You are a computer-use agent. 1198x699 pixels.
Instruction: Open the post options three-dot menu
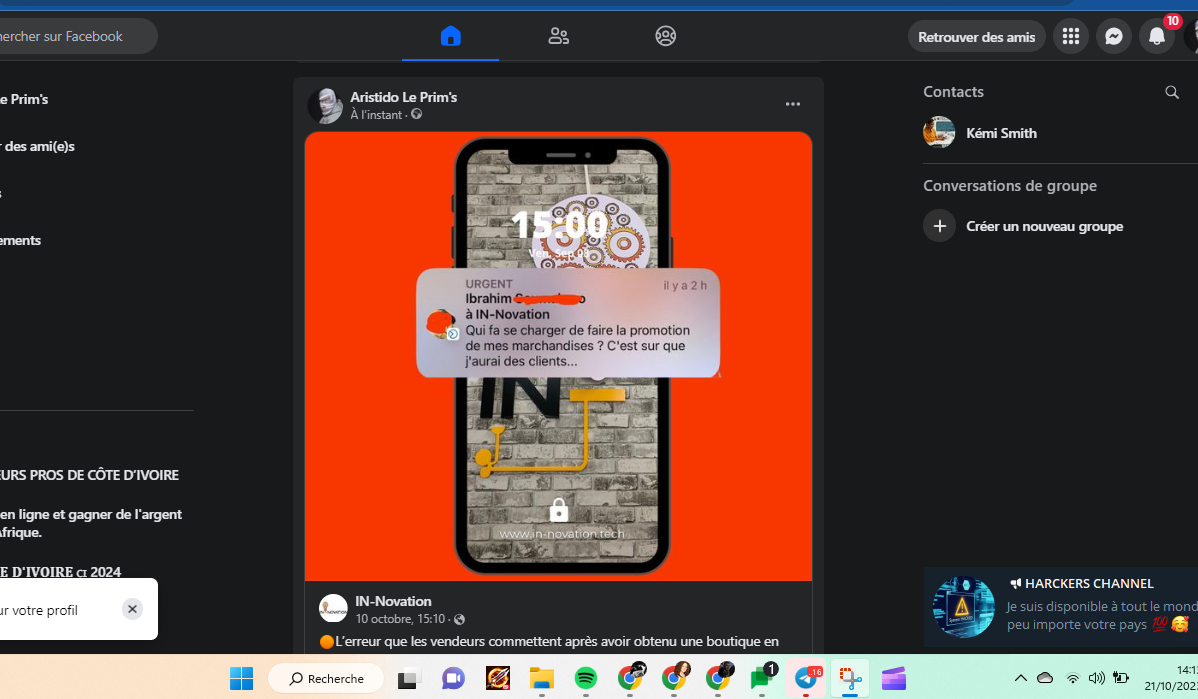tap(792, 104)
